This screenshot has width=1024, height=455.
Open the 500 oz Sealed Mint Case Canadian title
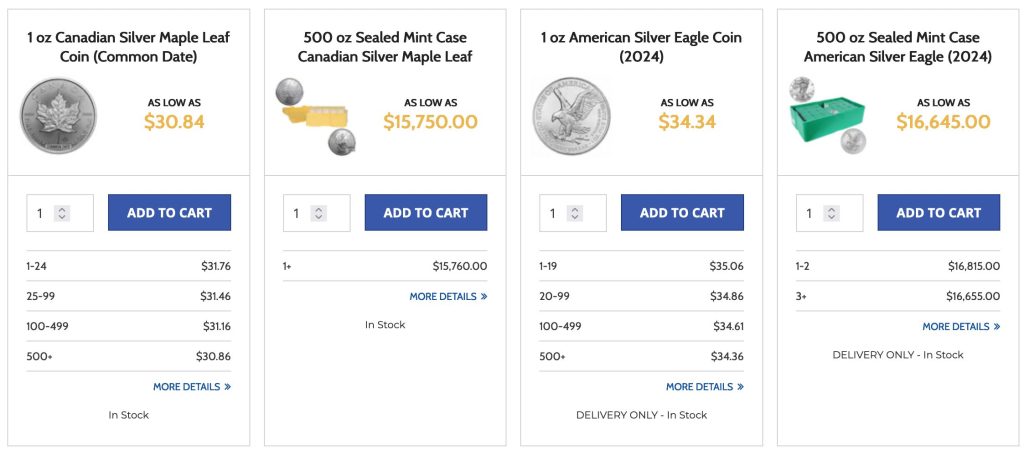coord(385,47)
